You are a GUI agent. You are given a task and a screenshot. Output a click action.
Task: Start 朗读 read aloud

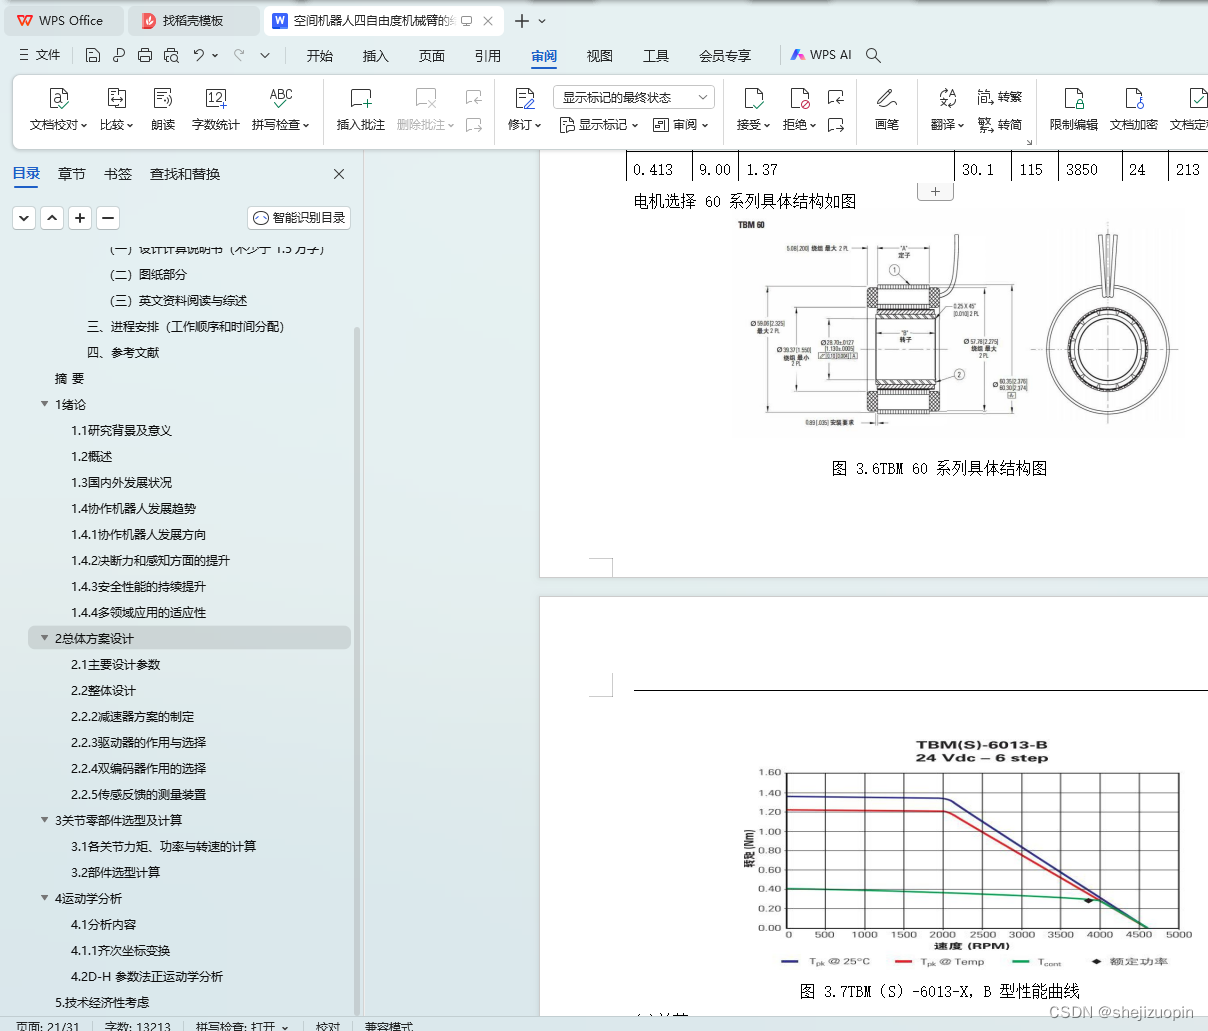click(x=163, y=109)
